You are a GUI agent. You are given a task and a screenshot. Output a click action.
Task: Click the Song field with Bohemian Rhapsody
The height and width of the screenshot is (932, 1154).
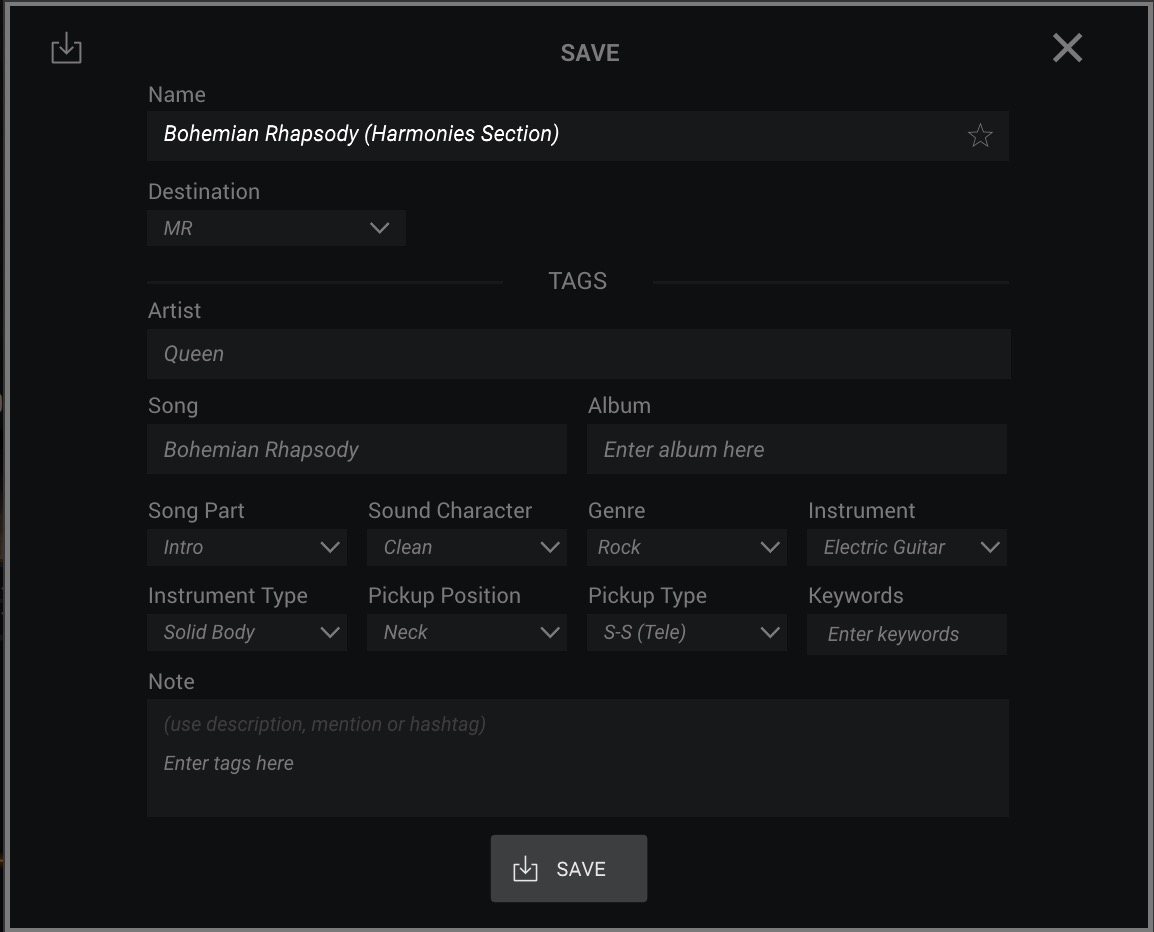(x=357, y=449)
